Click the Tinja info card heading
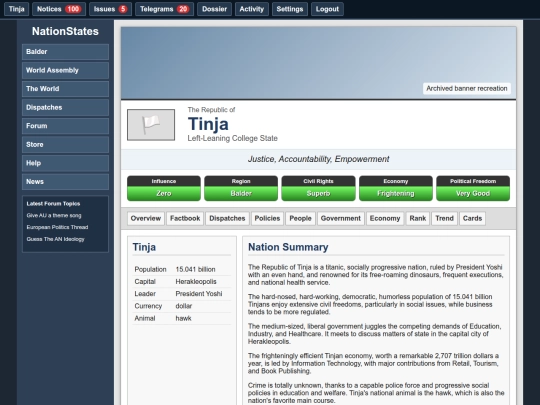This screenshot has width=540, height=405. click(x=144, y=247)
